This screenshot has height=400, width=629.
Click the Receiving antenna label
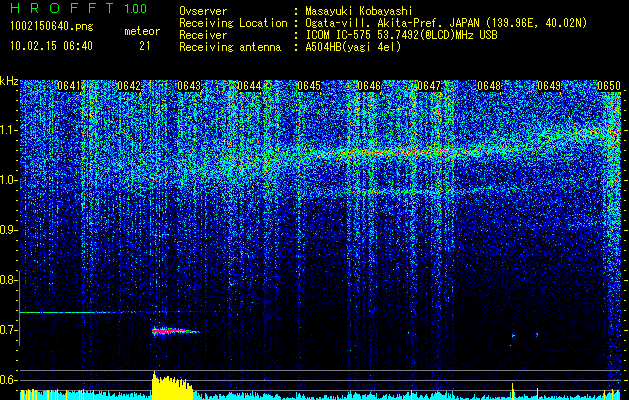coord(230,47)
